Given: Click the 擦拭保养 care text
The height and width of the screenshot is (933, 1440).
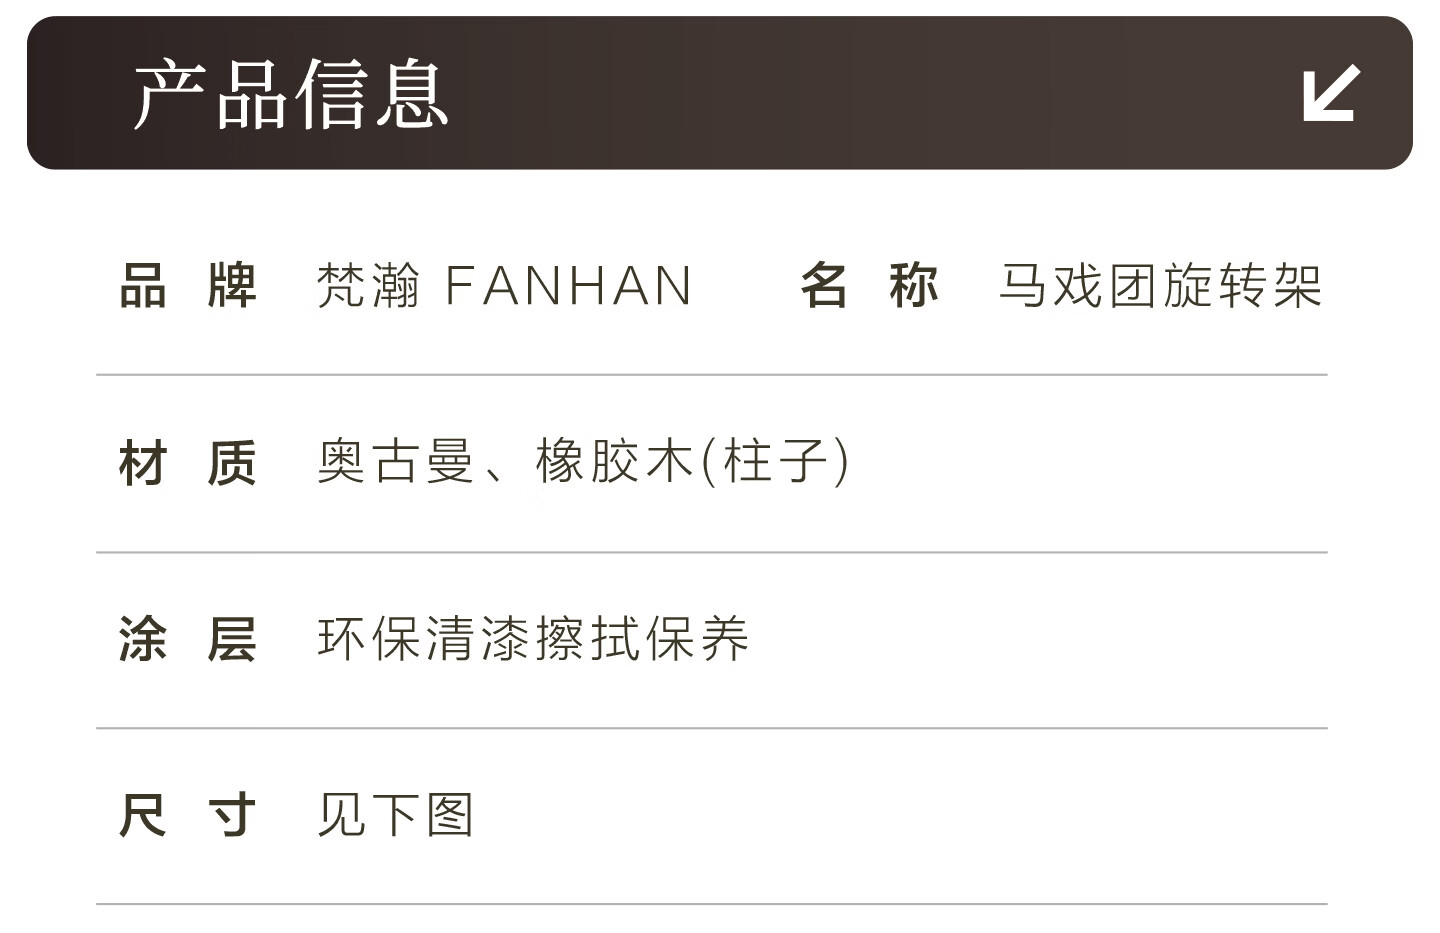Looking at the screenshot, I should point(641,639).
